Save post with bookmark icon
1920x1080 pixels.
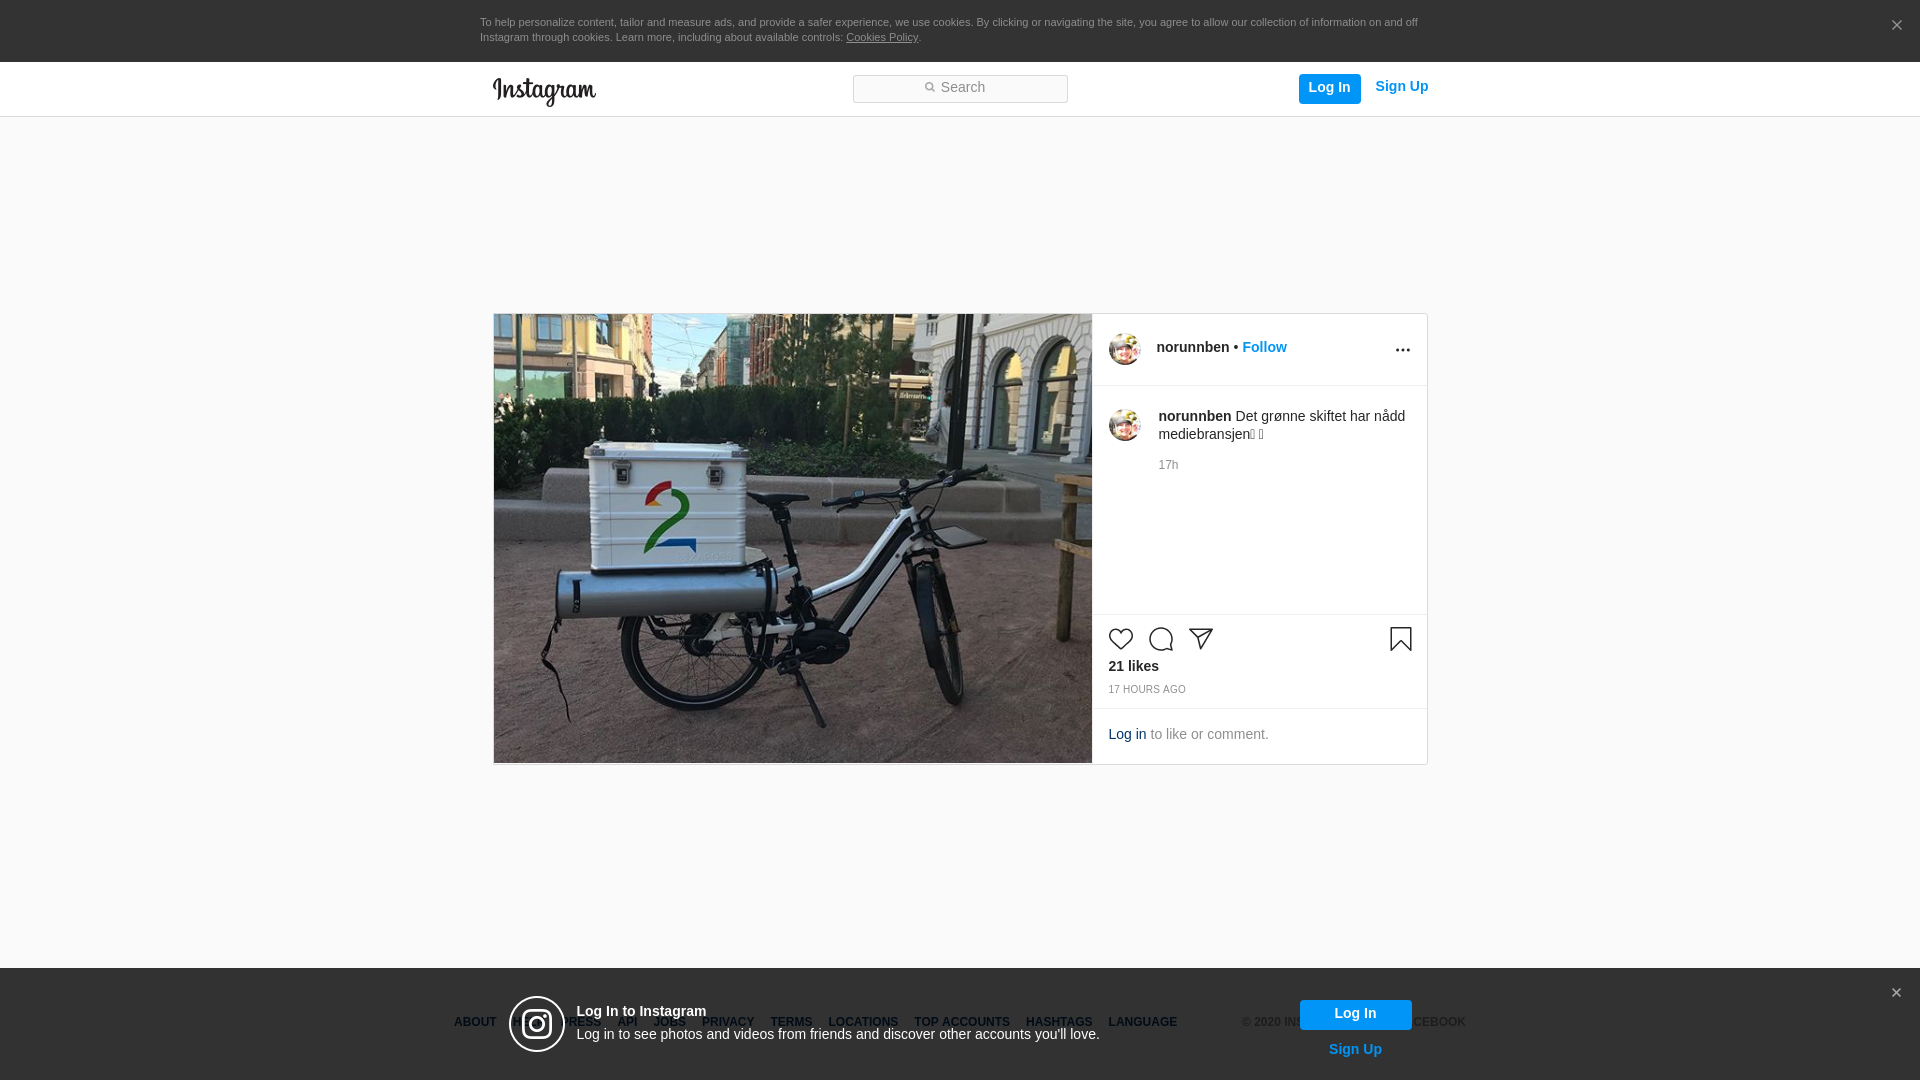1400,639
